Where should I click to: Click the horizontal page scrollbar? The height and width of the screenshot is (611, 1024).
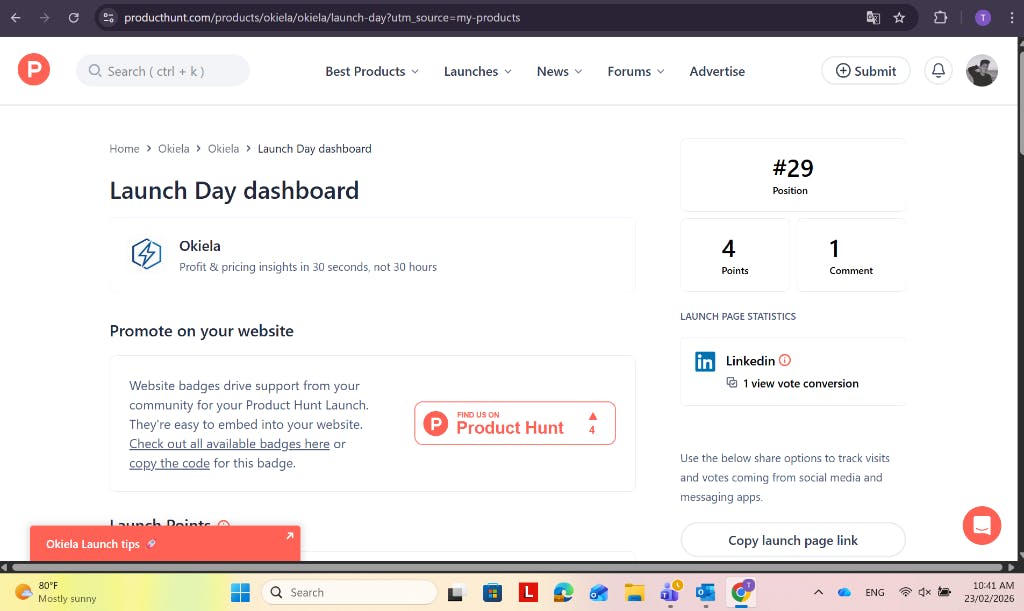(x=507, y=567)
